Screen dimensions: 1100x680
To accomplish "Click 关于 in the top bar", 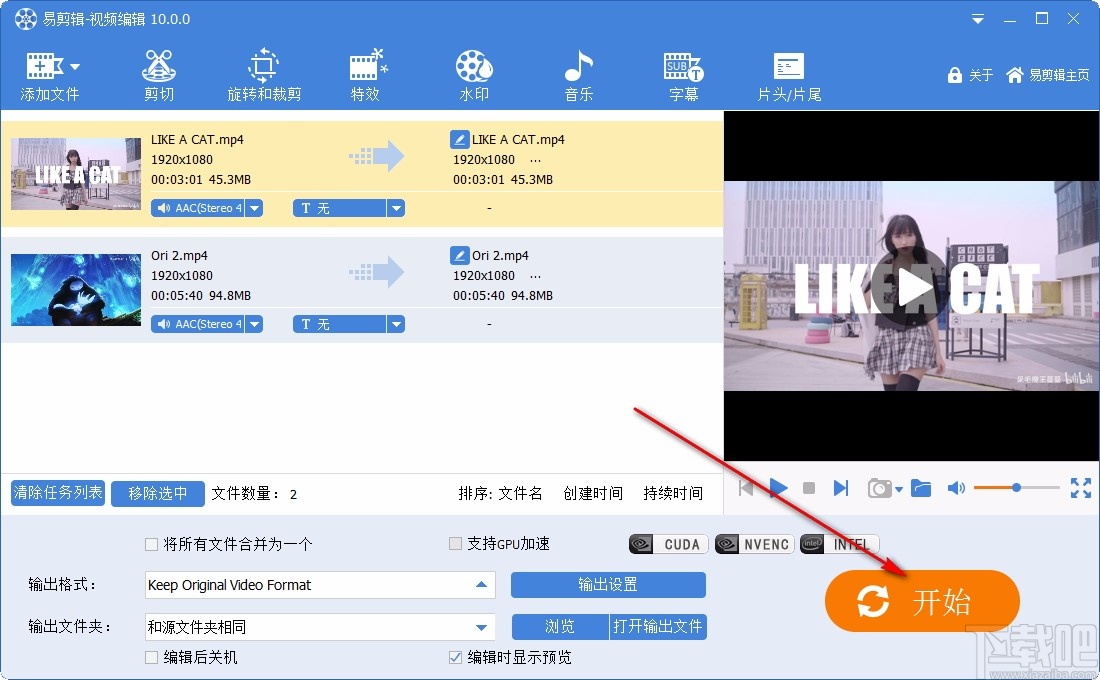I will (x=970, y=74).
